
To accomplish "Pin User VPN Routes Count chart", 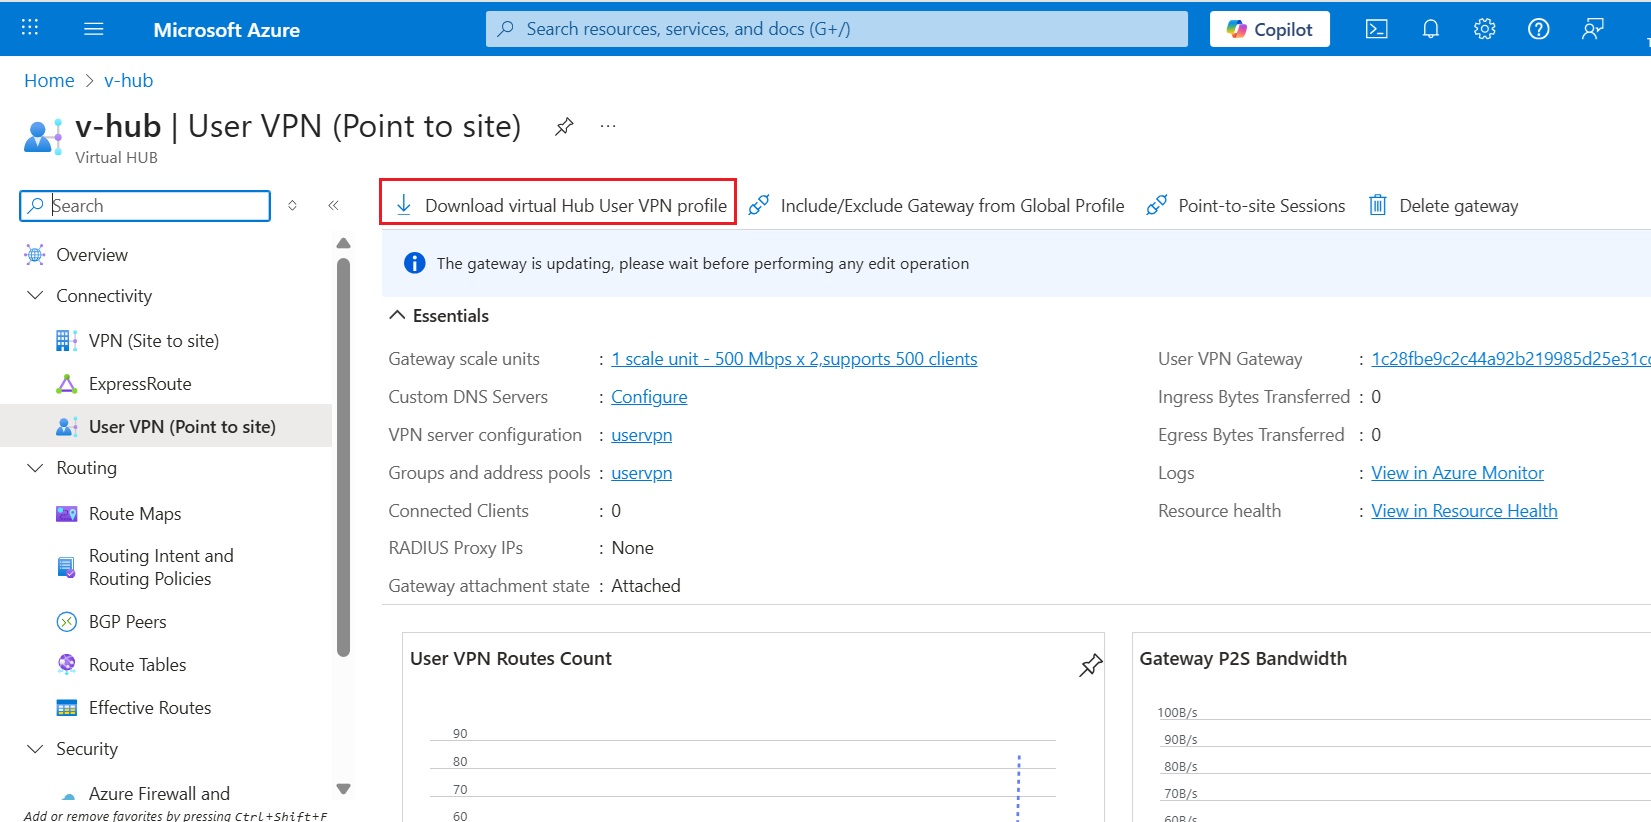I will (x=1090, y=665).
